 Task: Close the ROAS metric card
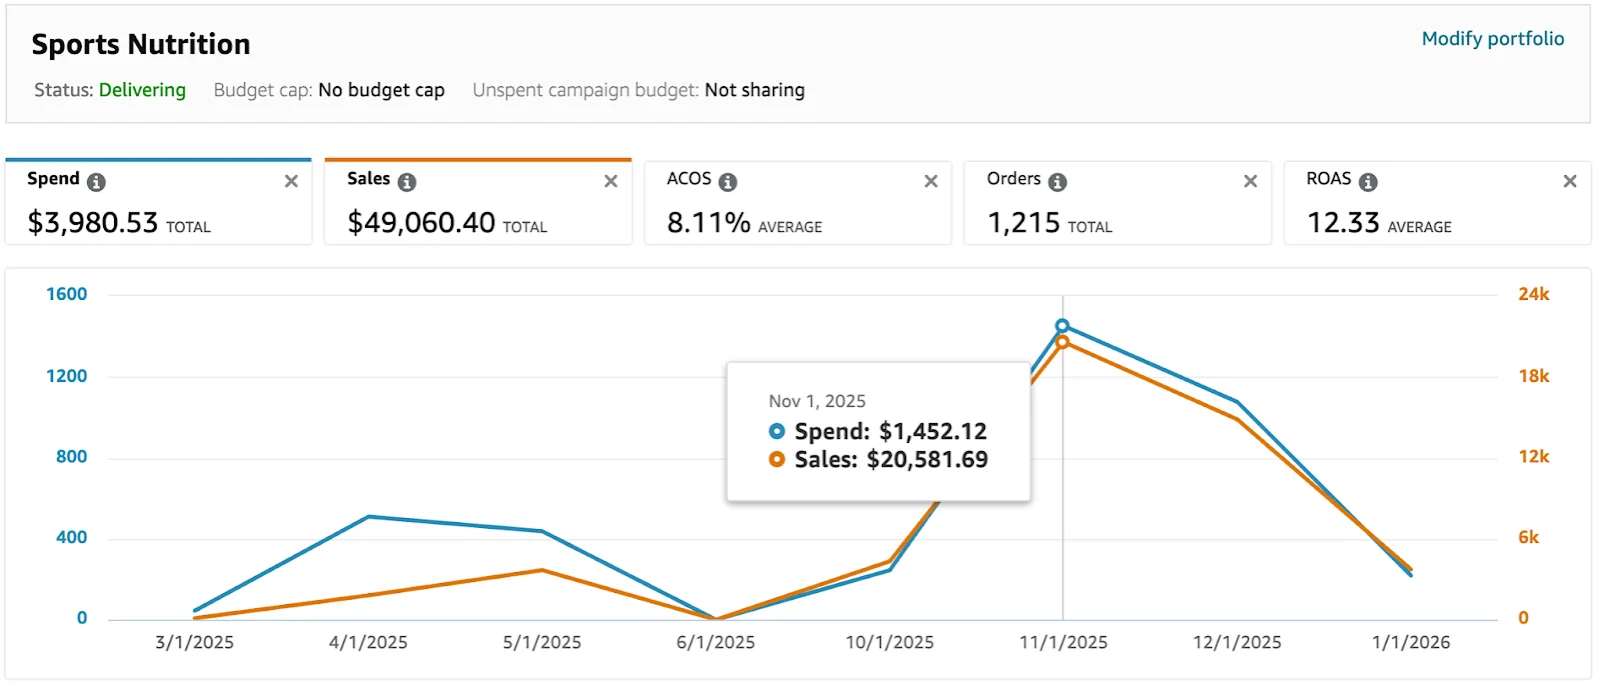pos(1570,181)
